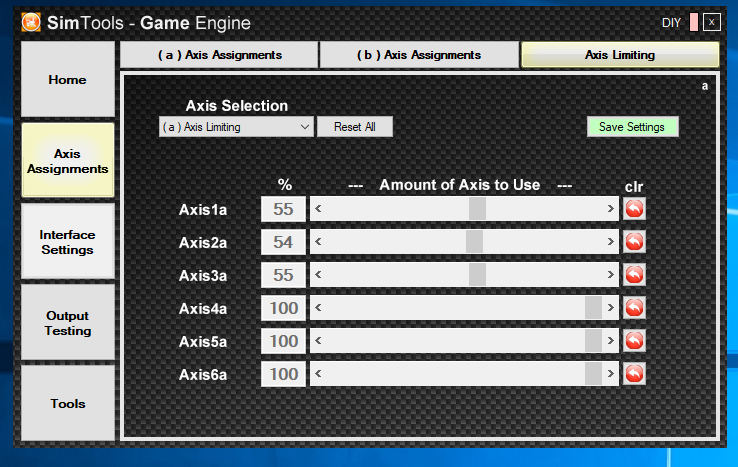Open Output Testing in the sidebar

coord(68,322)
